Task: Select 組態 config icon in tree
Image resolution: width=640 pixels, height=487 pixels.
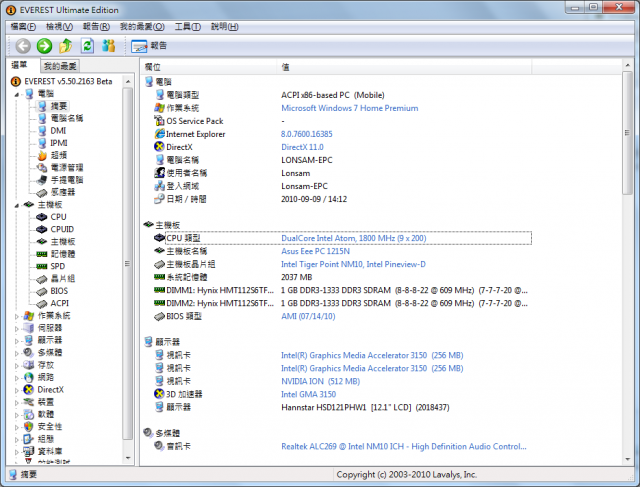Action: 29,439
